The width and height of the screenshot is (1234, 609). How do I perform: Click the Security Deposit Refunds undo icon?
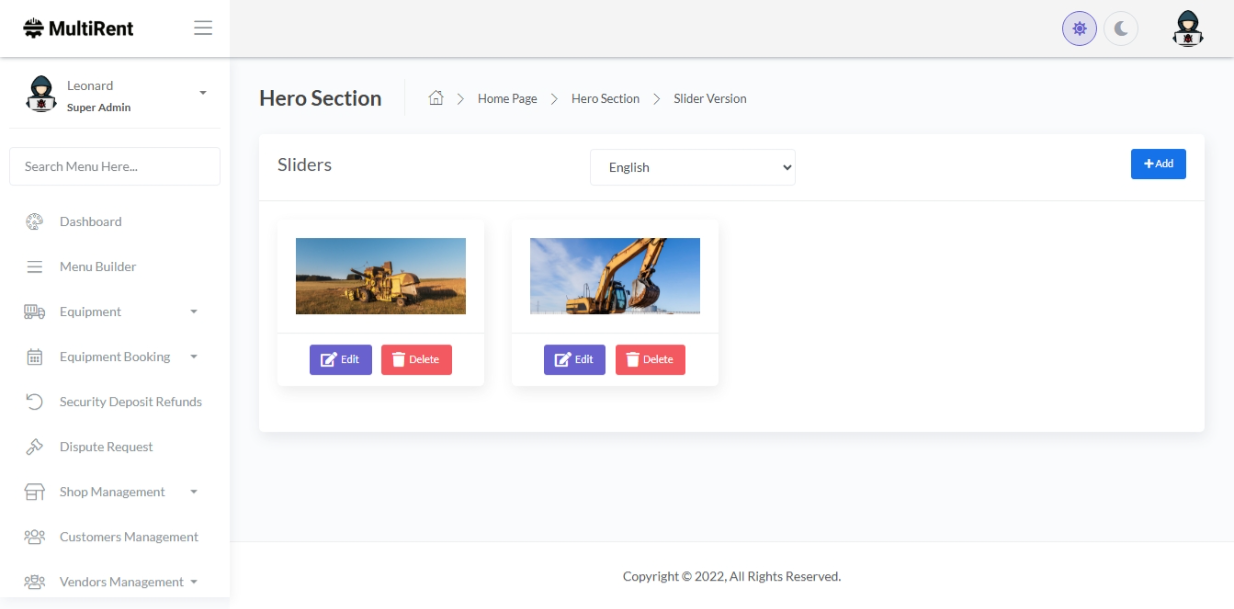[34, 402]
